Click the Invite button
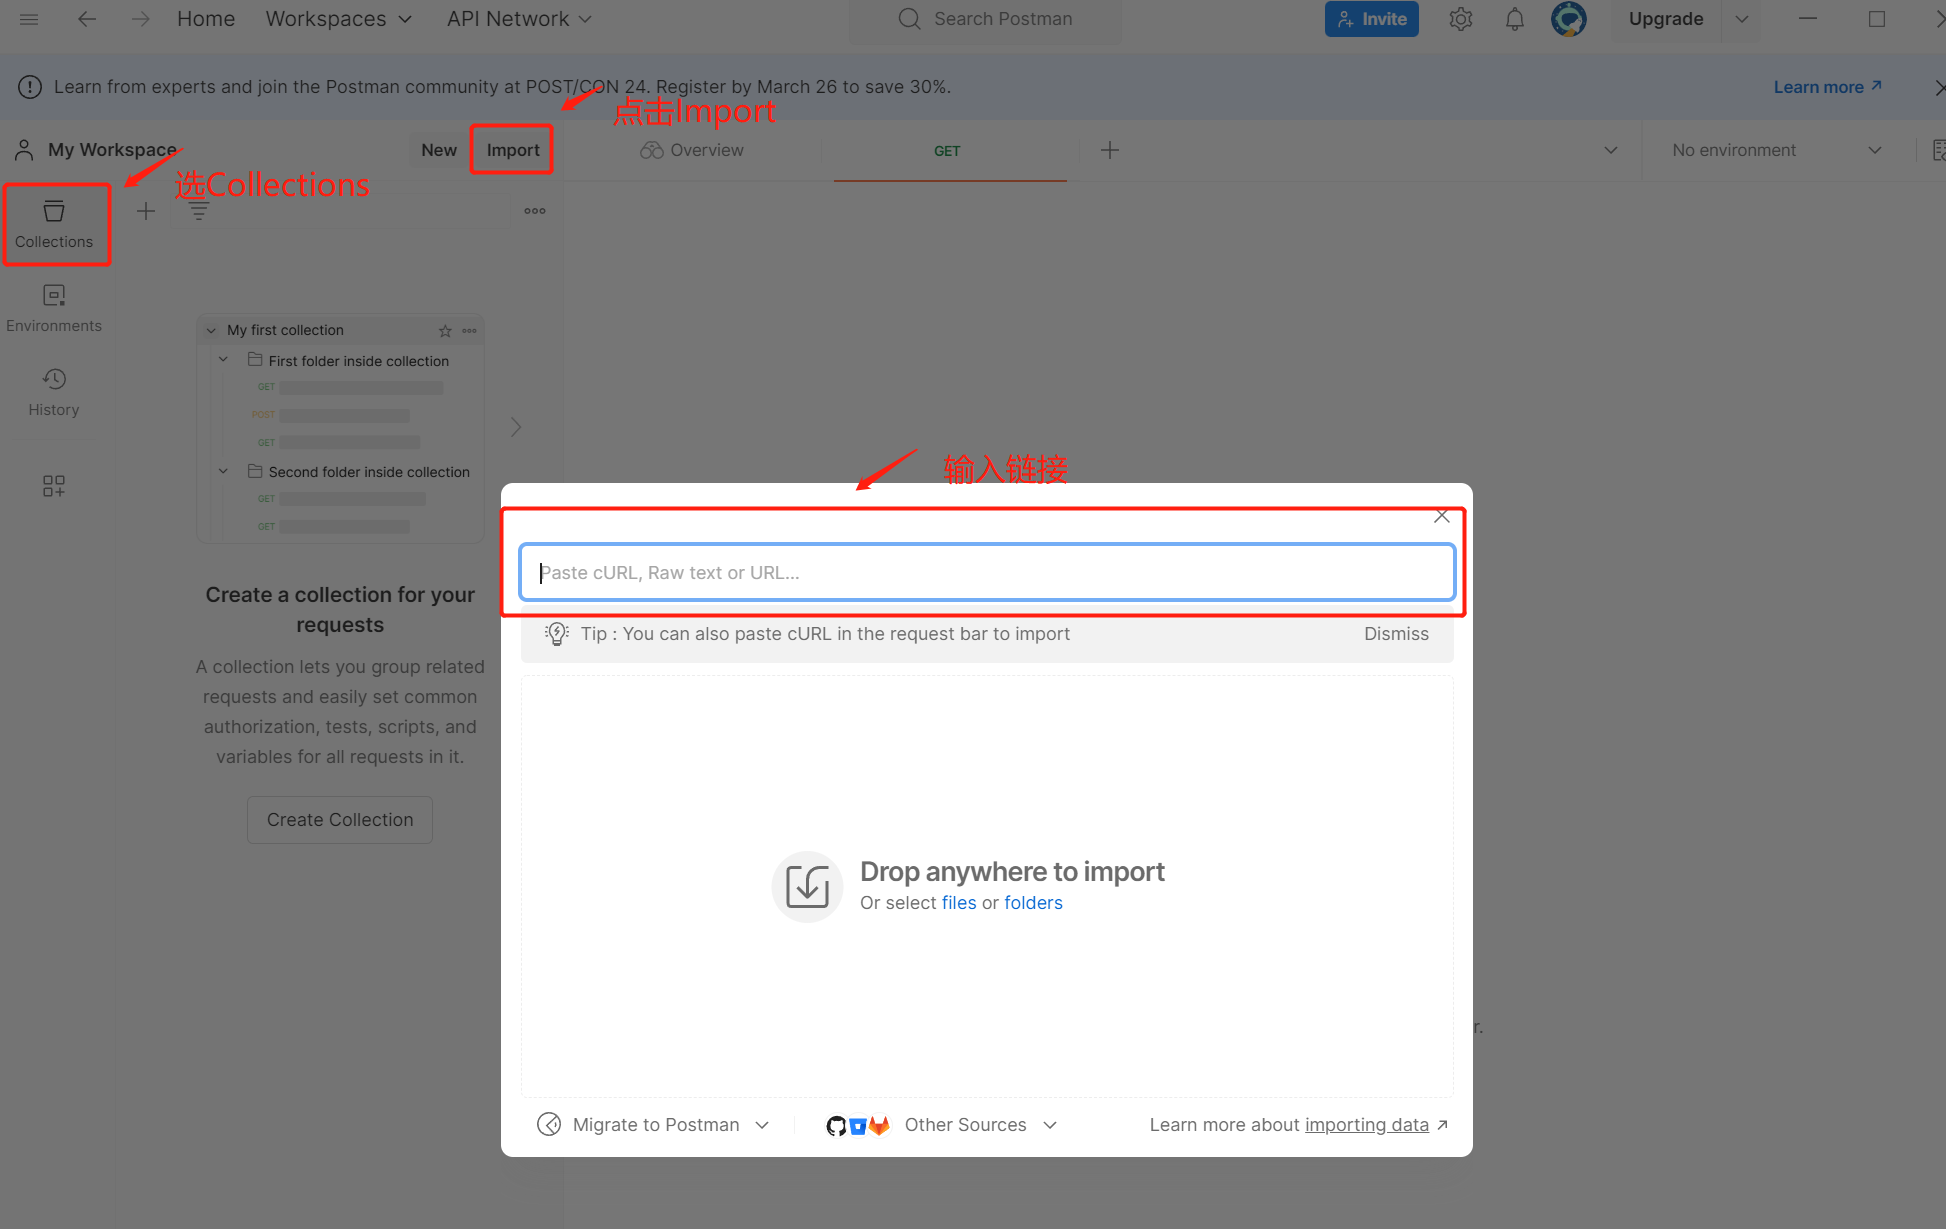The width and height of the screenshot is (1946, 1229). 1372,19
